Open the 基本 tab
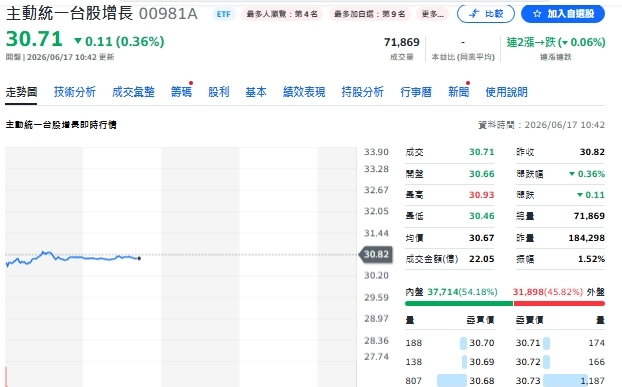622x387 pixels. pos(256,92)
